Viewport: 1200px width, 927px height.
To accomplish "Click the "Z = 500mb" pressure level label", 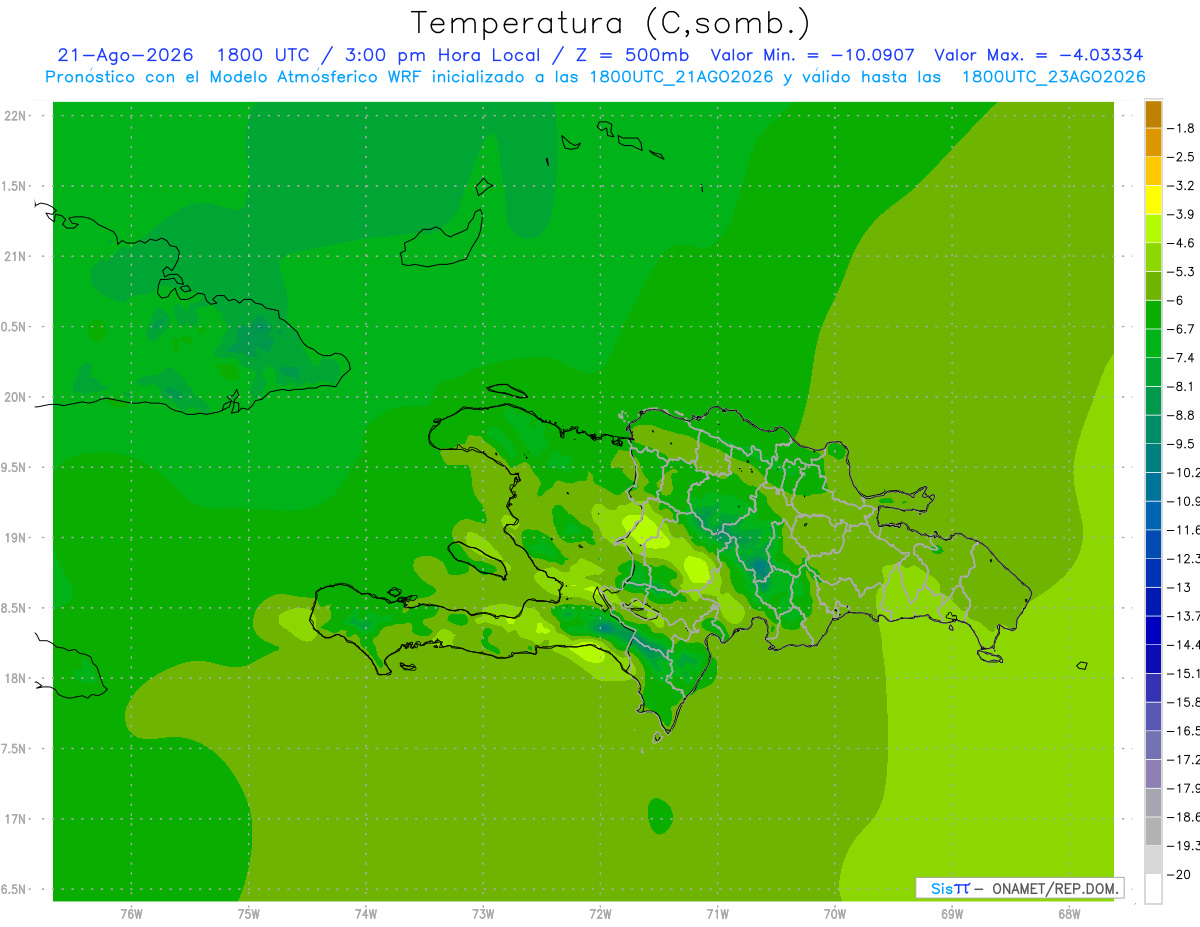I will pos(632,55).
